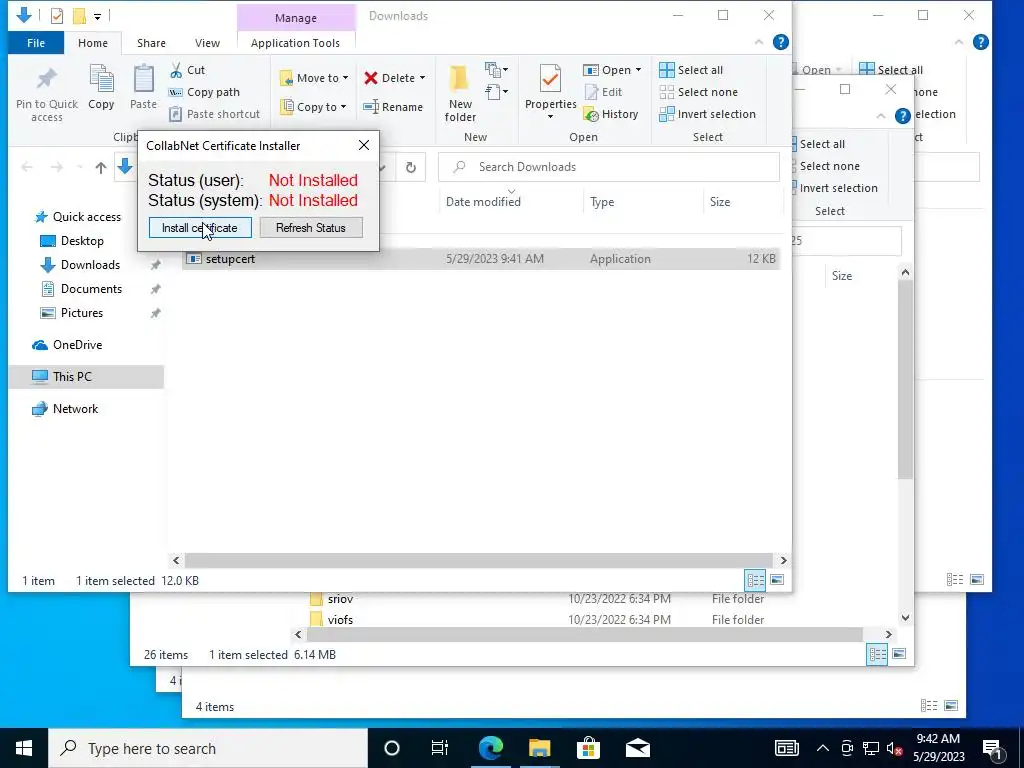Viewport: 1024px width, 768px height.
Task: Select the Manage contextual tab
Action: (296, 18)
